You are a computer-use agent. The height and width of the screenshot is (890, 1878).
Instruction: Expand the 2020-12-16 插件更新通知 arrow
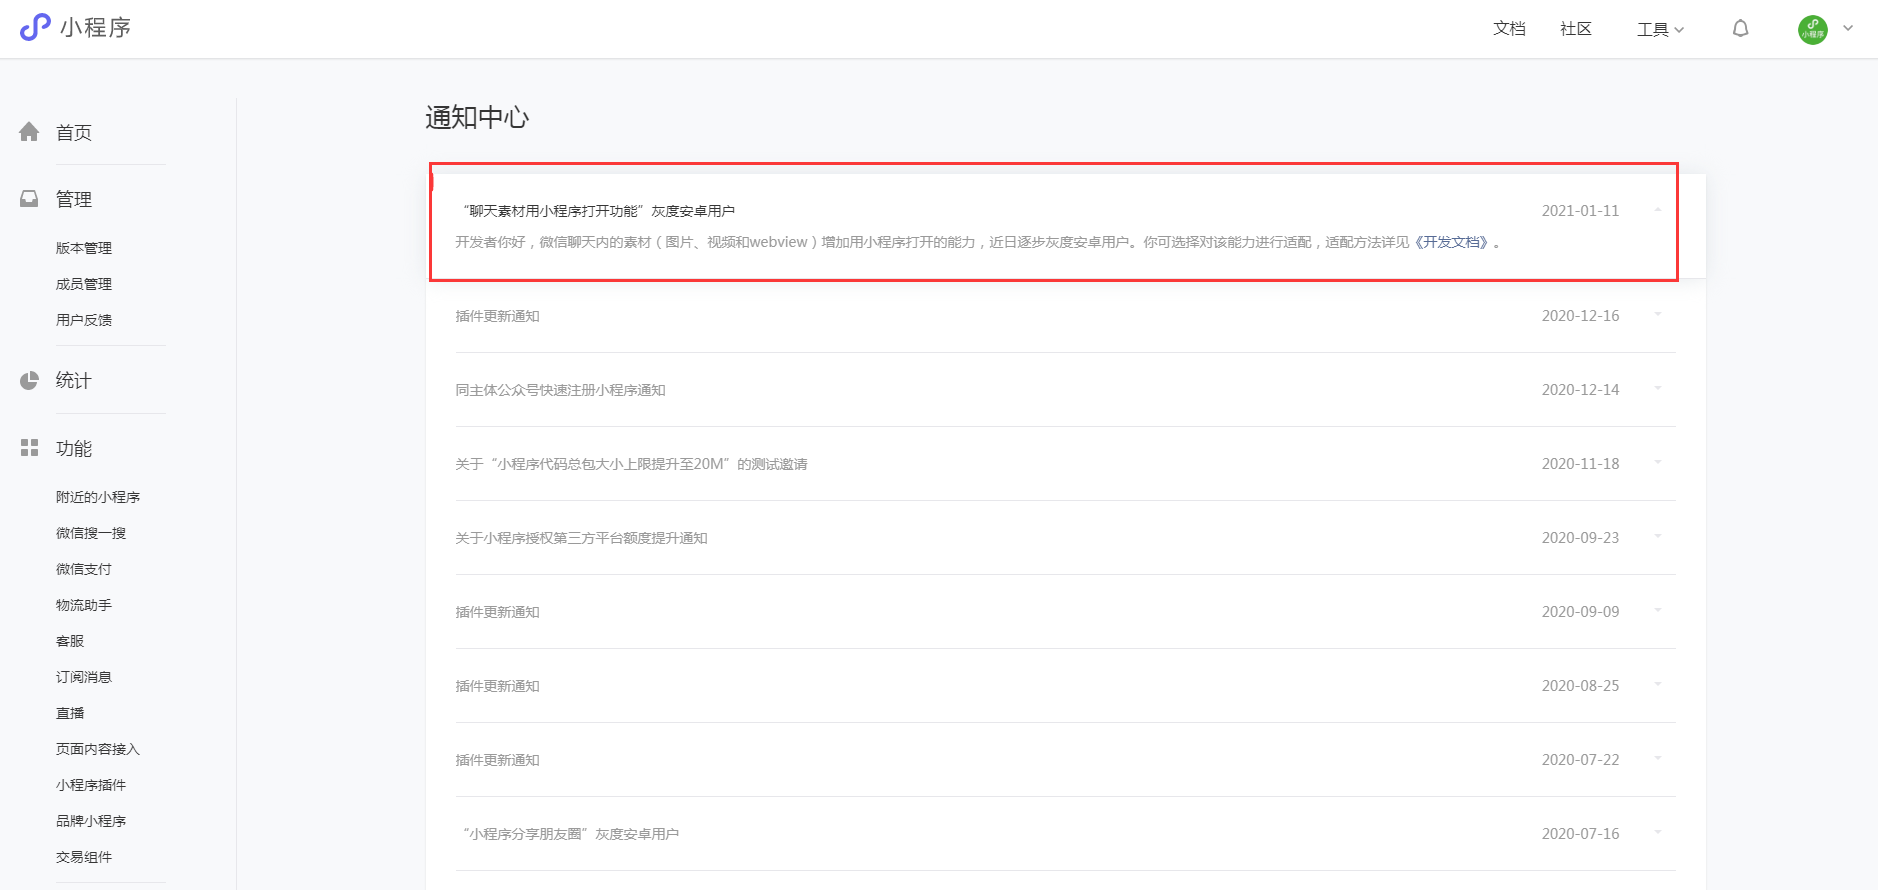tap(1658, 315)
